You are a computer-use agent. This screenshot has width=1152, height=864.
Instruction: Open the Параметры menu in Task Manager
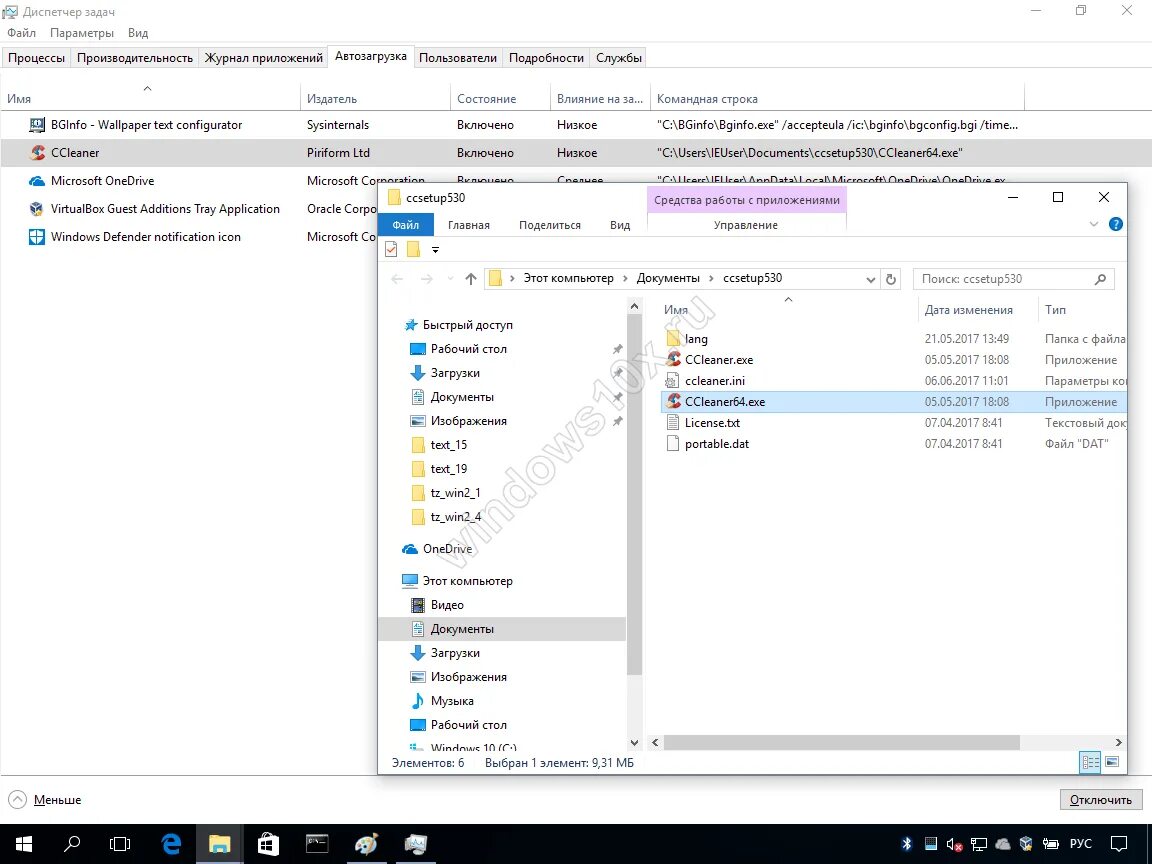(x=81, y=32)
